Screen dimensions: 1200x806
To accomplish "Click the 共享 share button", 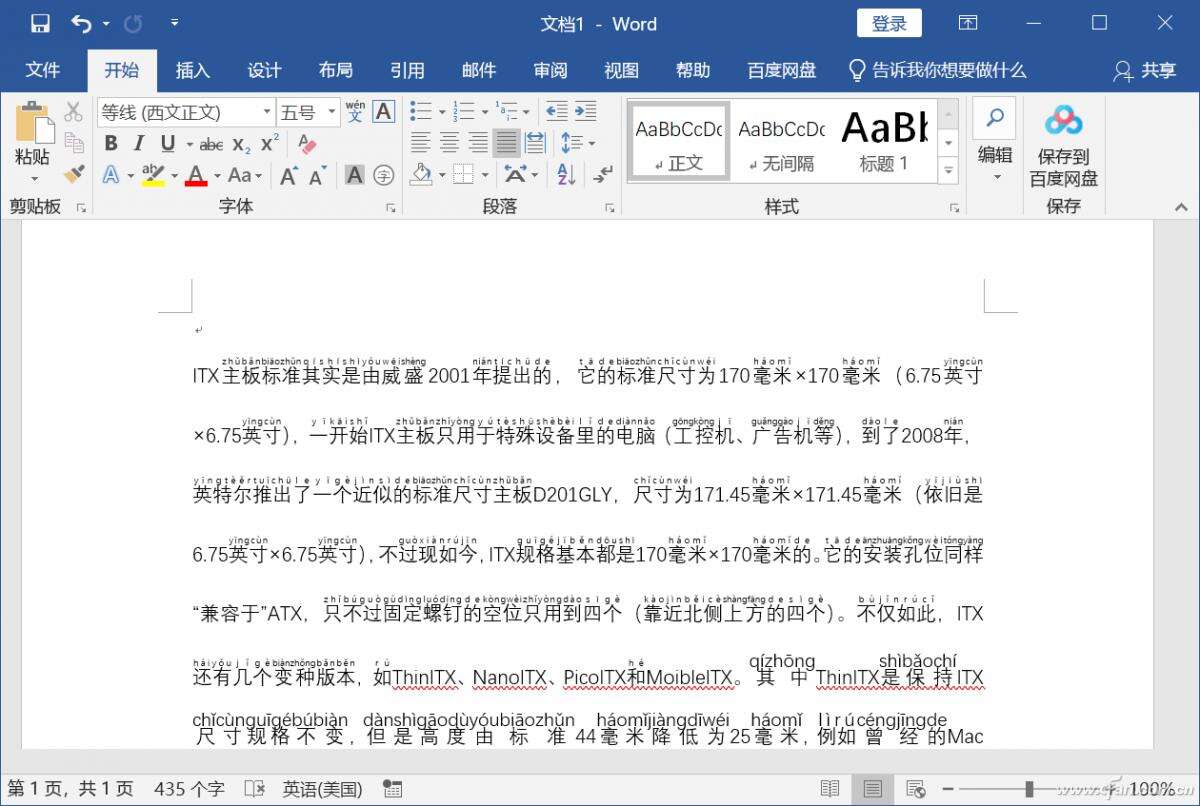I will click(x=1146, y=70).
